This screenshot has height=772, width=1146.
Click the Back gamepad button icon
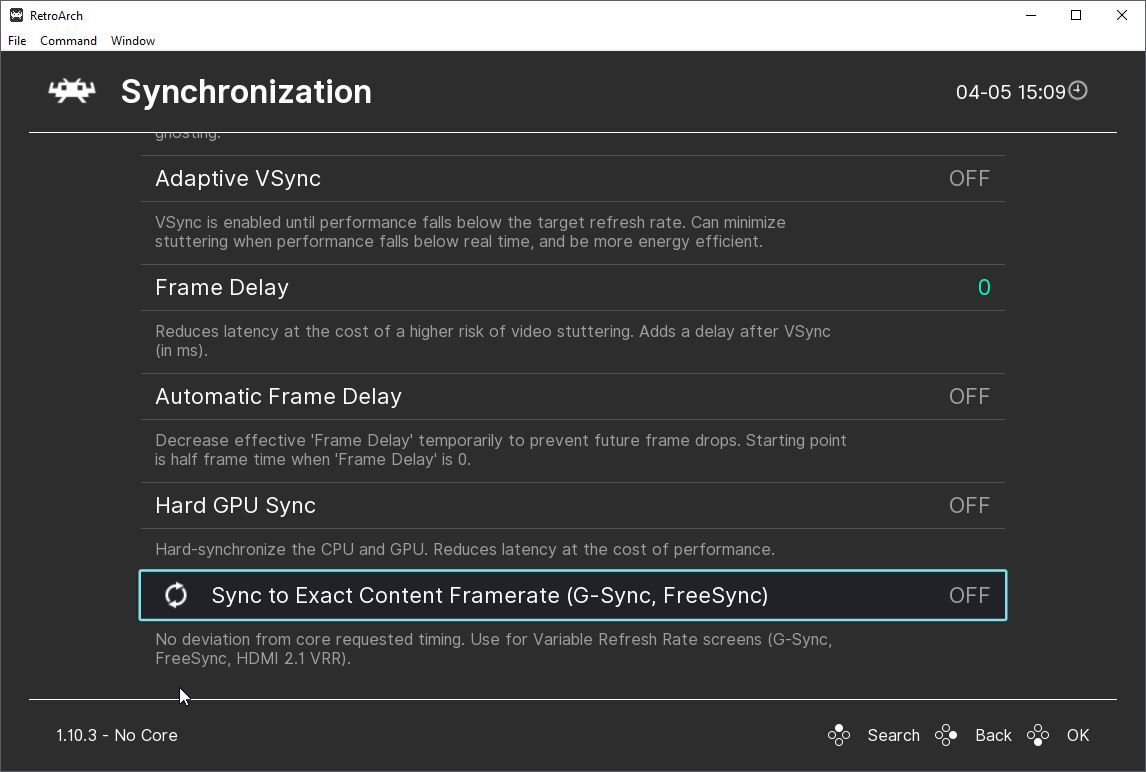[946, 735]
